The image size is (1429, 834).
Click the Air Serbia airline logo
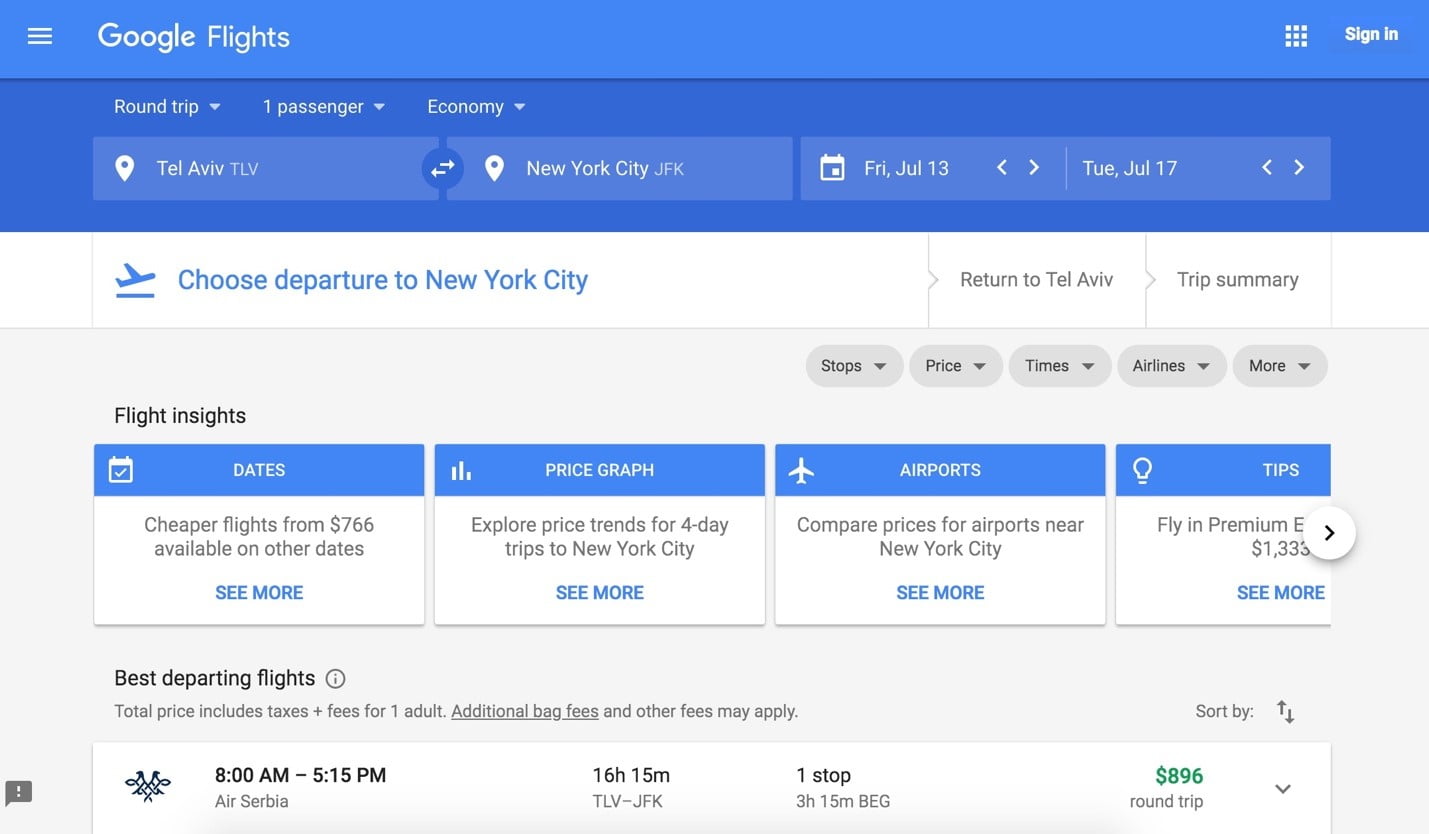point(148,787)
